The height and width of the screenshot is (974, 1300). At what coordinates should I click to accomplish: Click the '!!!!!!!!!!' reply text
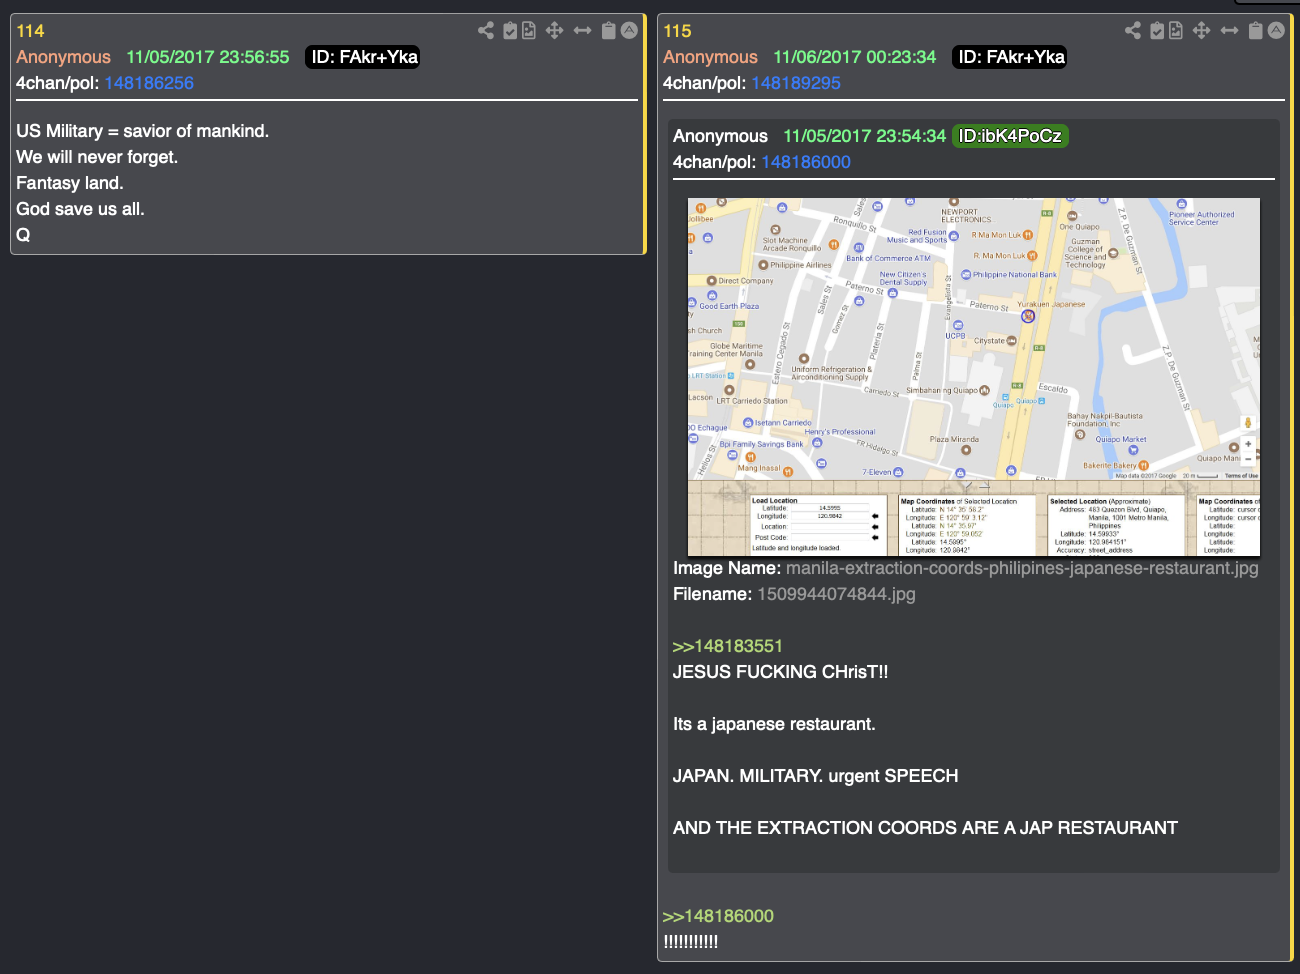point(690,942)
